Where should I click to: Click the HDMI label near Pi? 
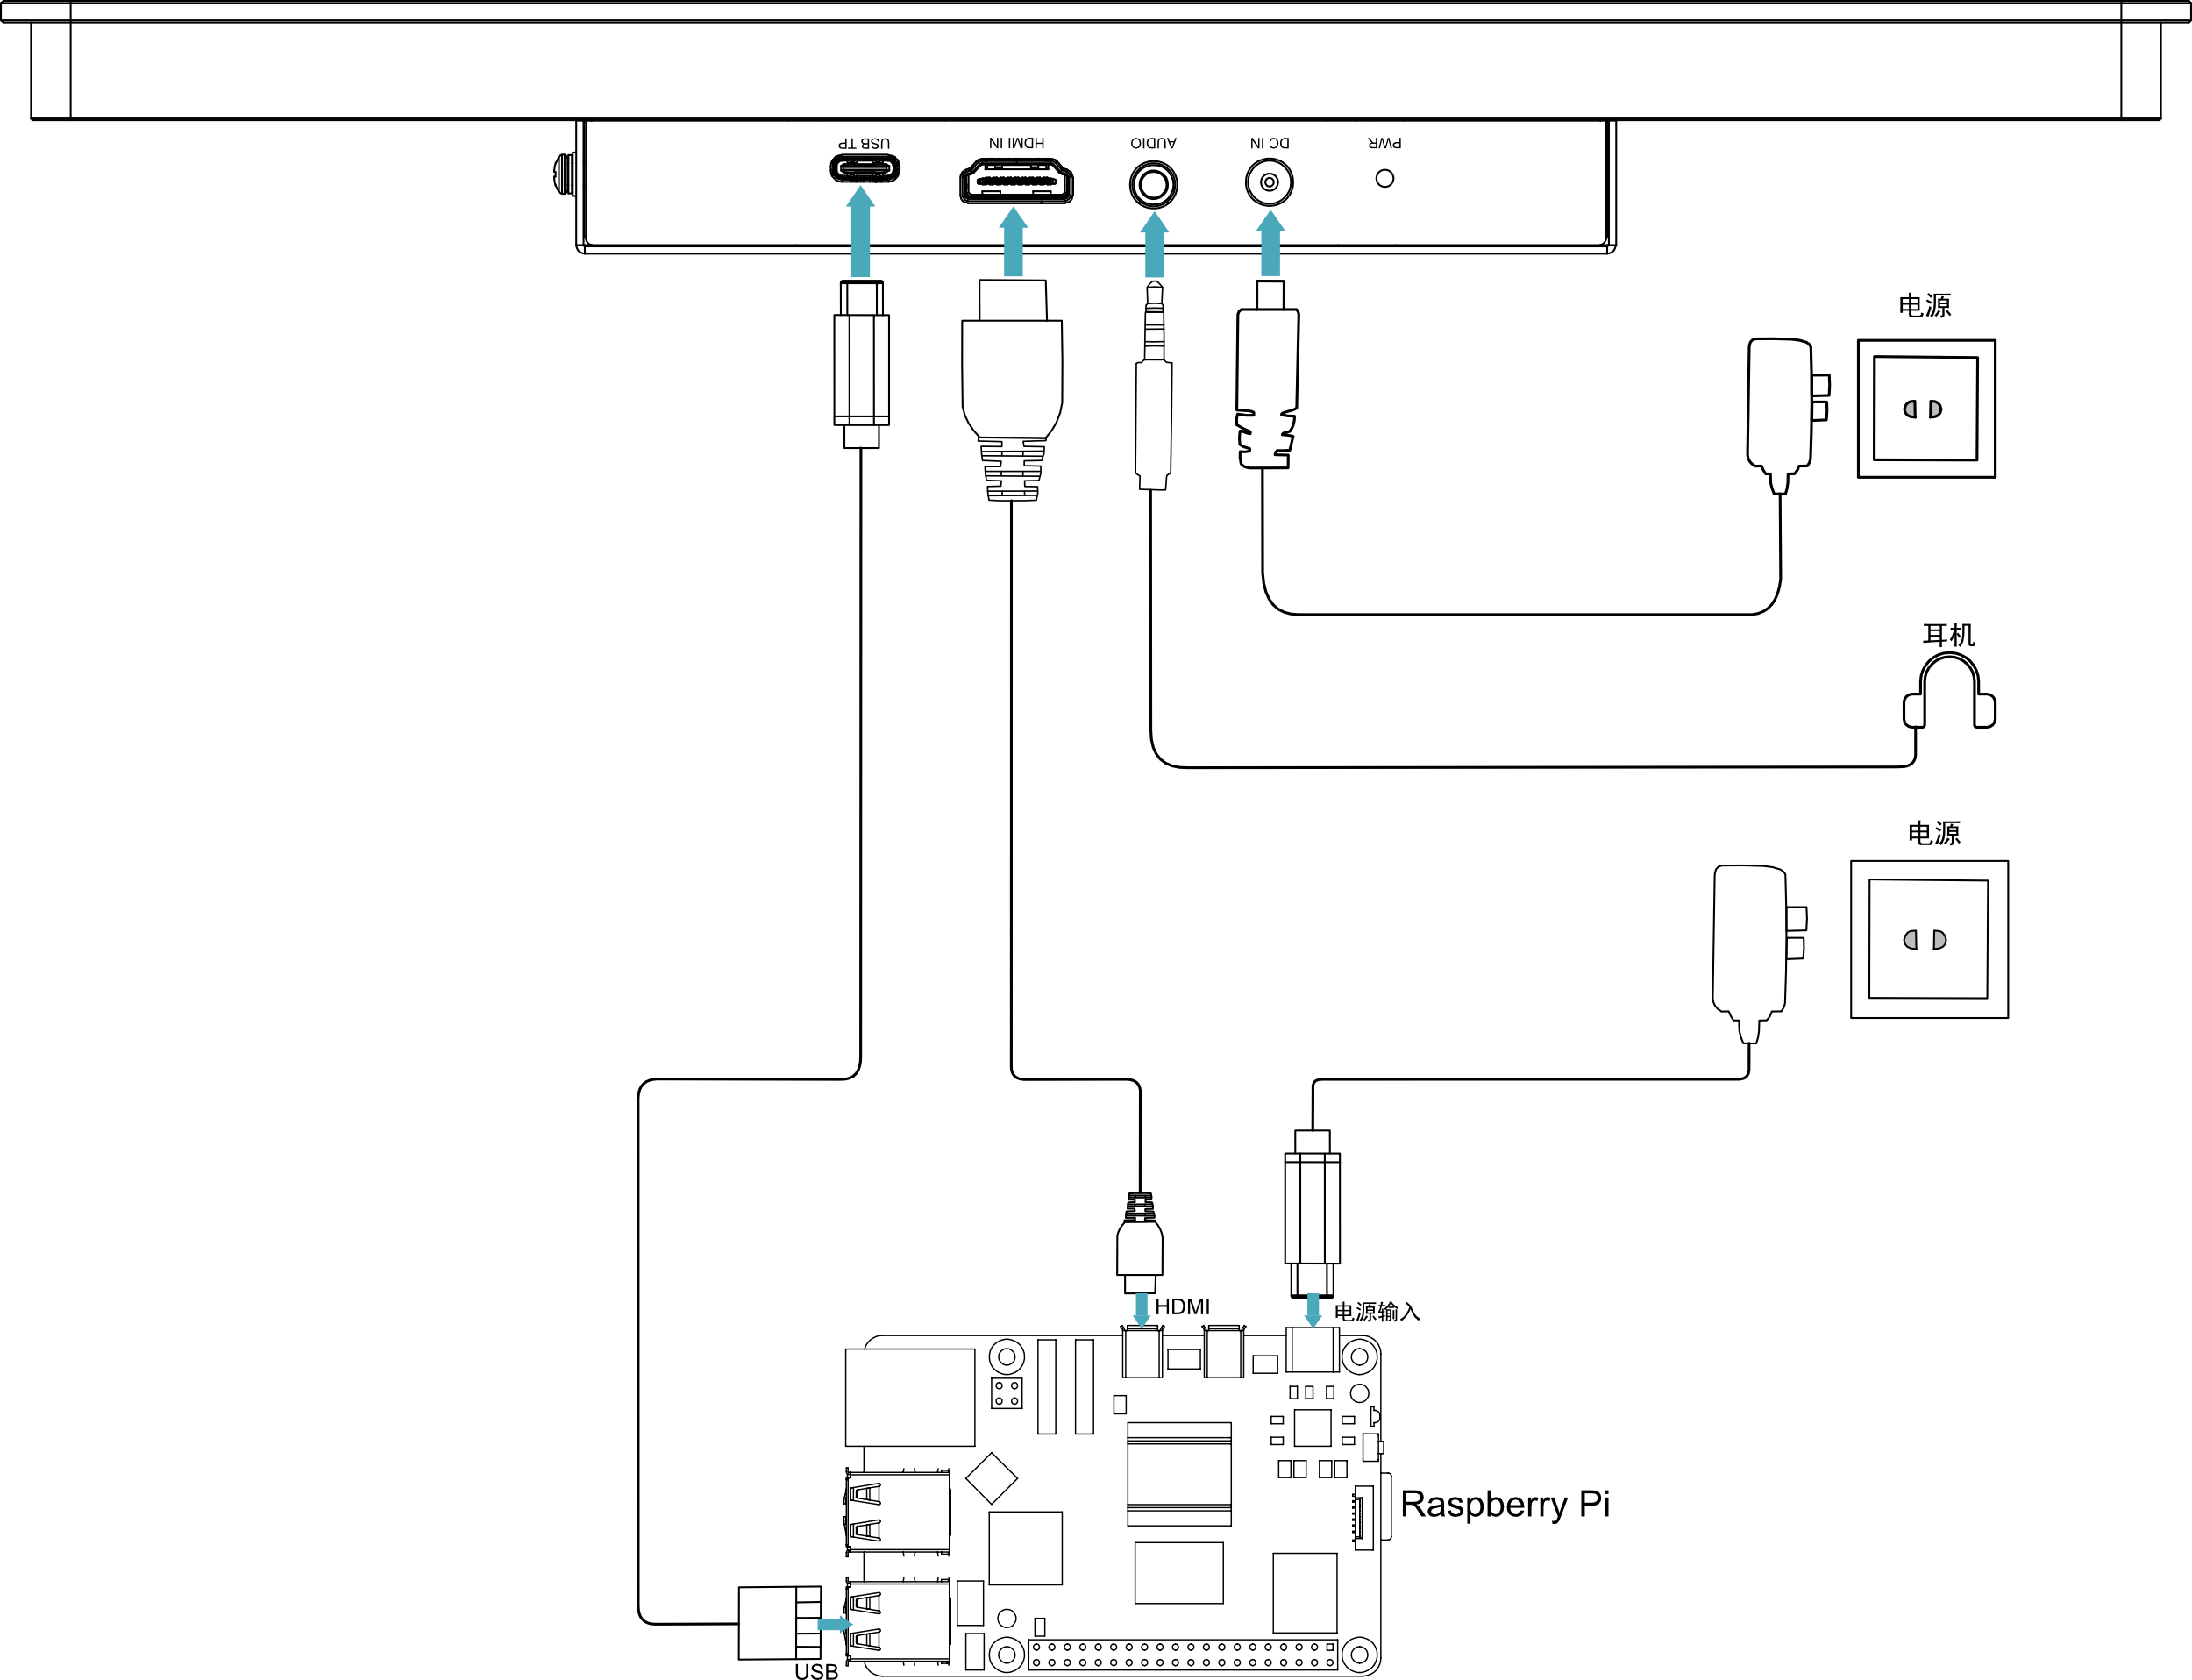[x=1182, y=1307]
